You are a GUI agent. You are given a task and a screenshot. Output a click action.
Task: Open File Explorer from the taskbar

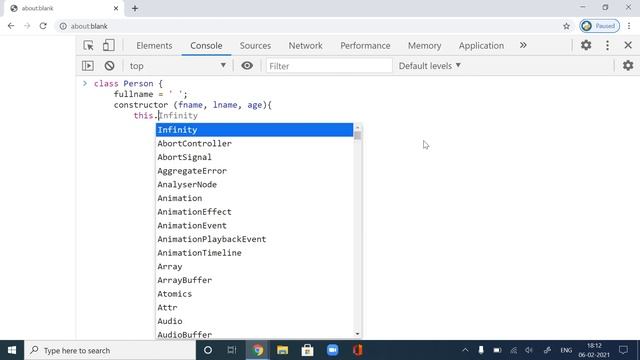[x=282, y=350]
